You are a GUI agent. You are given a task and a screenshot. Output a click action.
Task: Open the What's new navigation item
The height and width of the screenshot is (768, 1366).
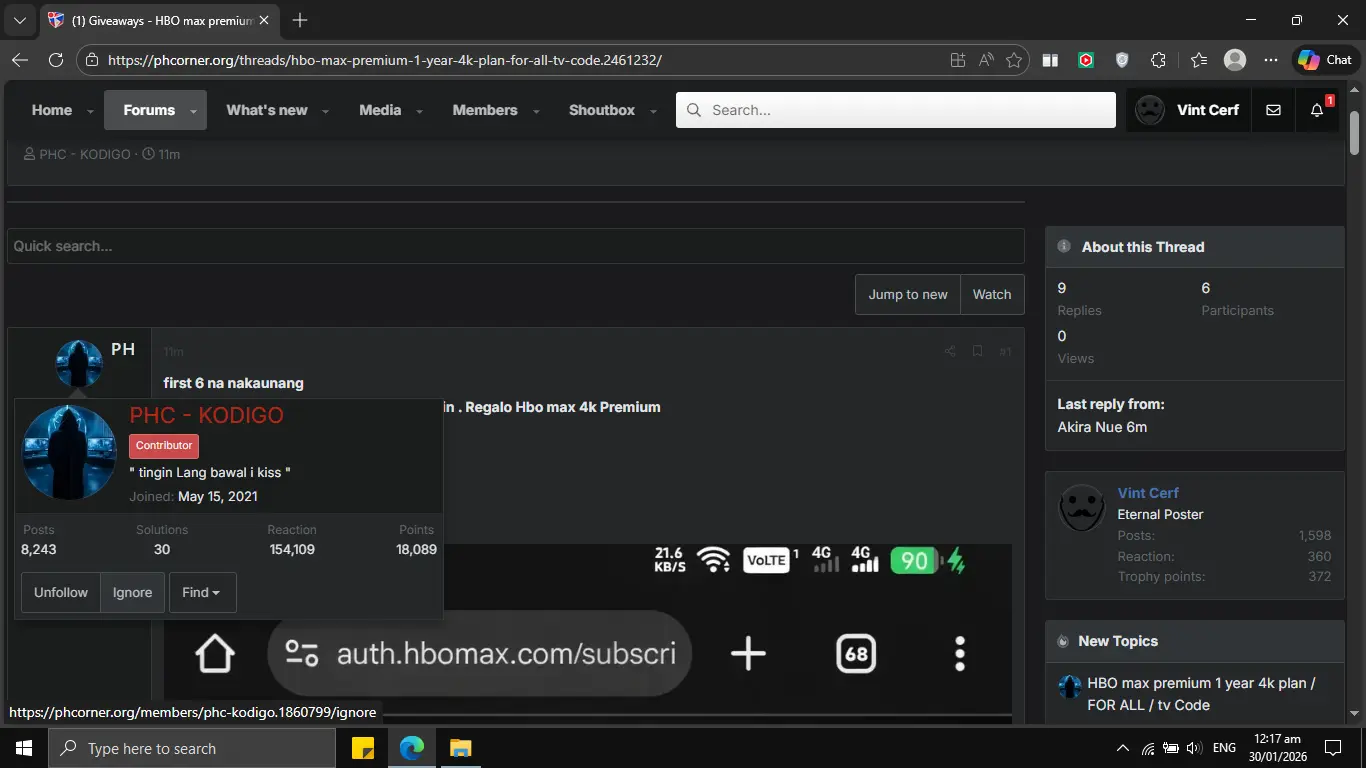click(267, 110)
